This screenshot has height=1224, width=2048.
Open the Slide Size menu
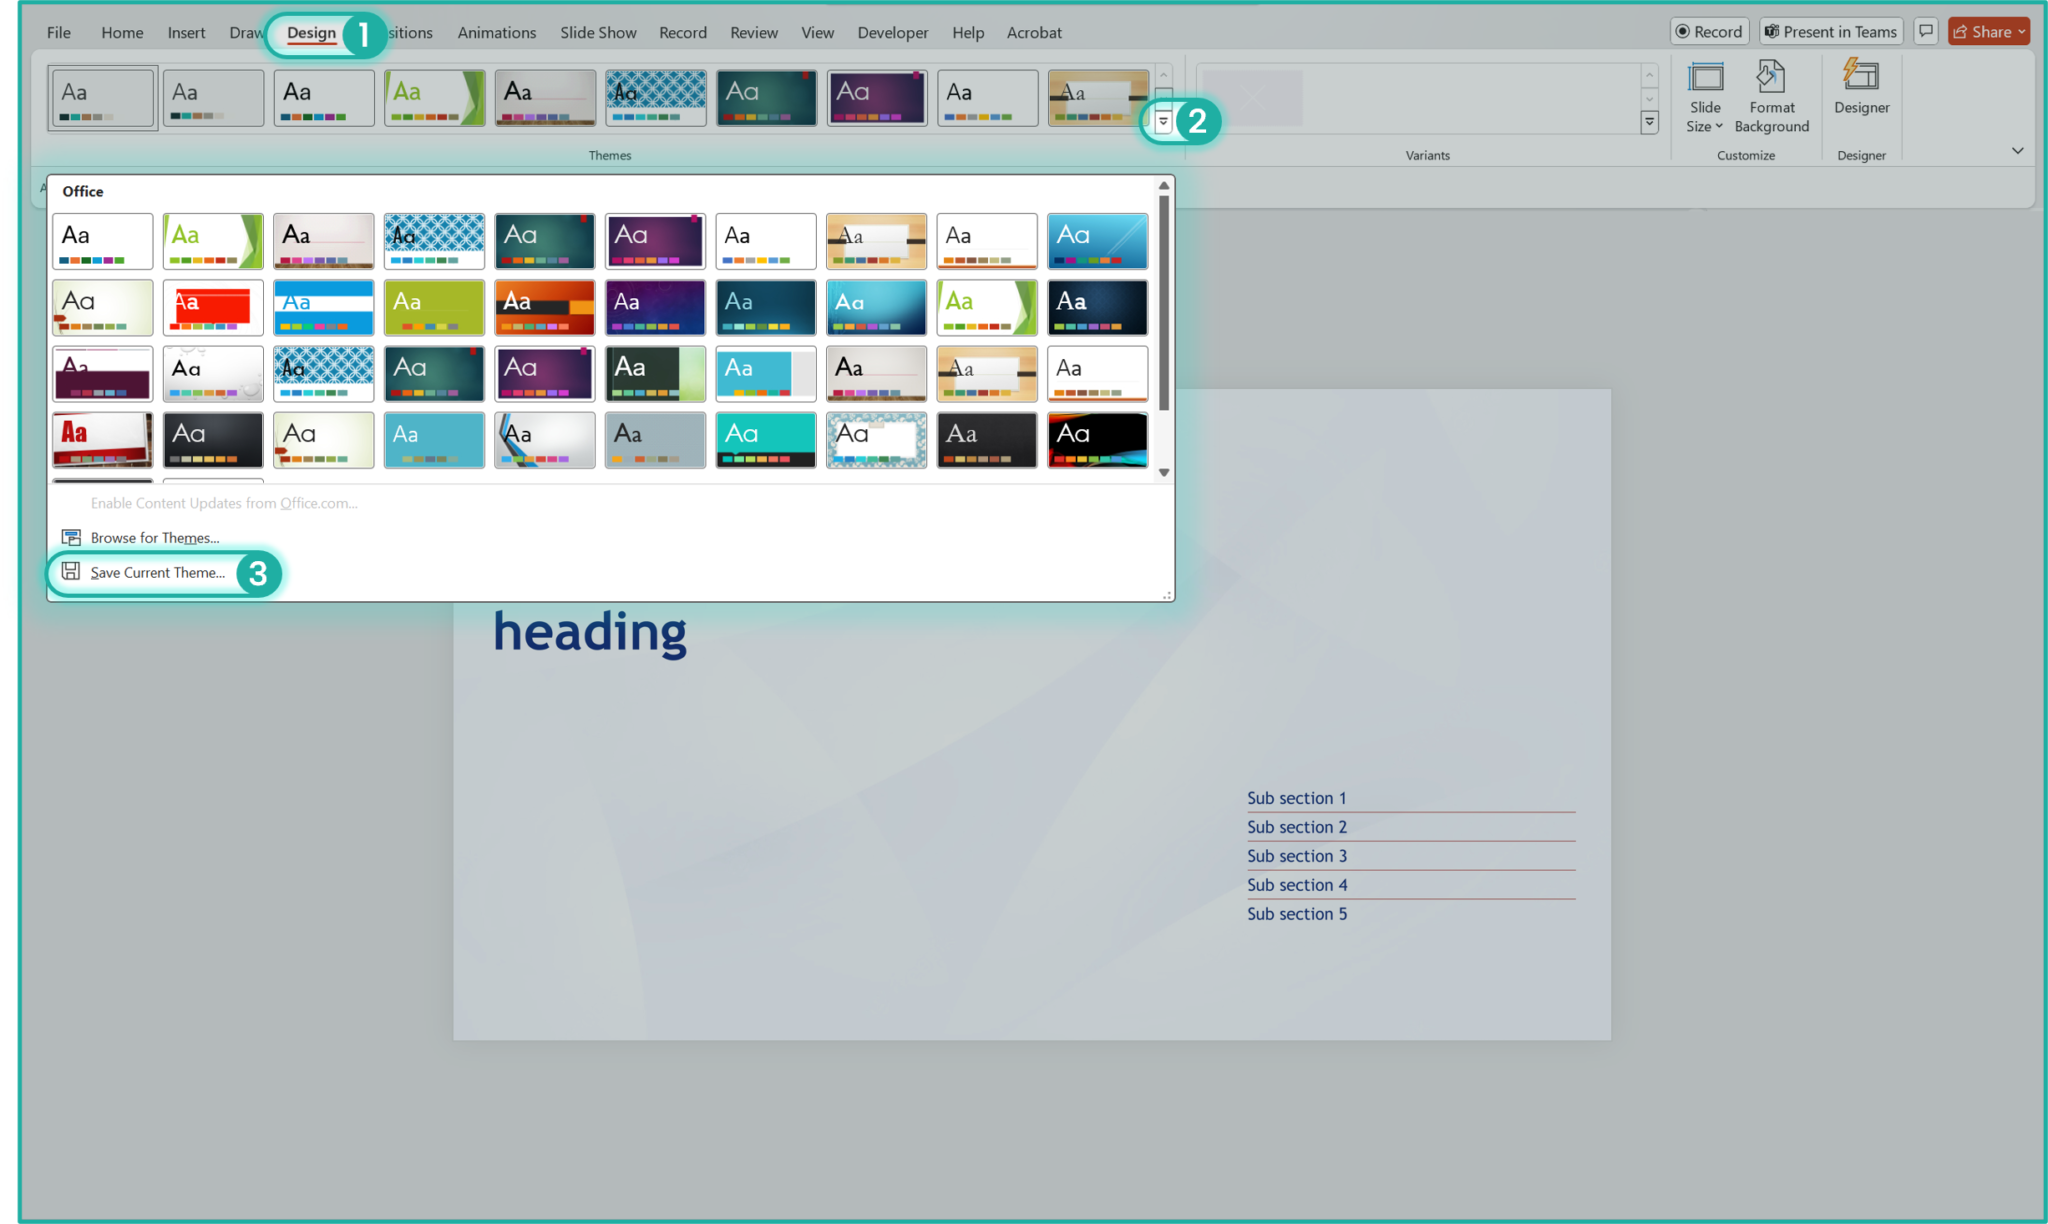1704,98
